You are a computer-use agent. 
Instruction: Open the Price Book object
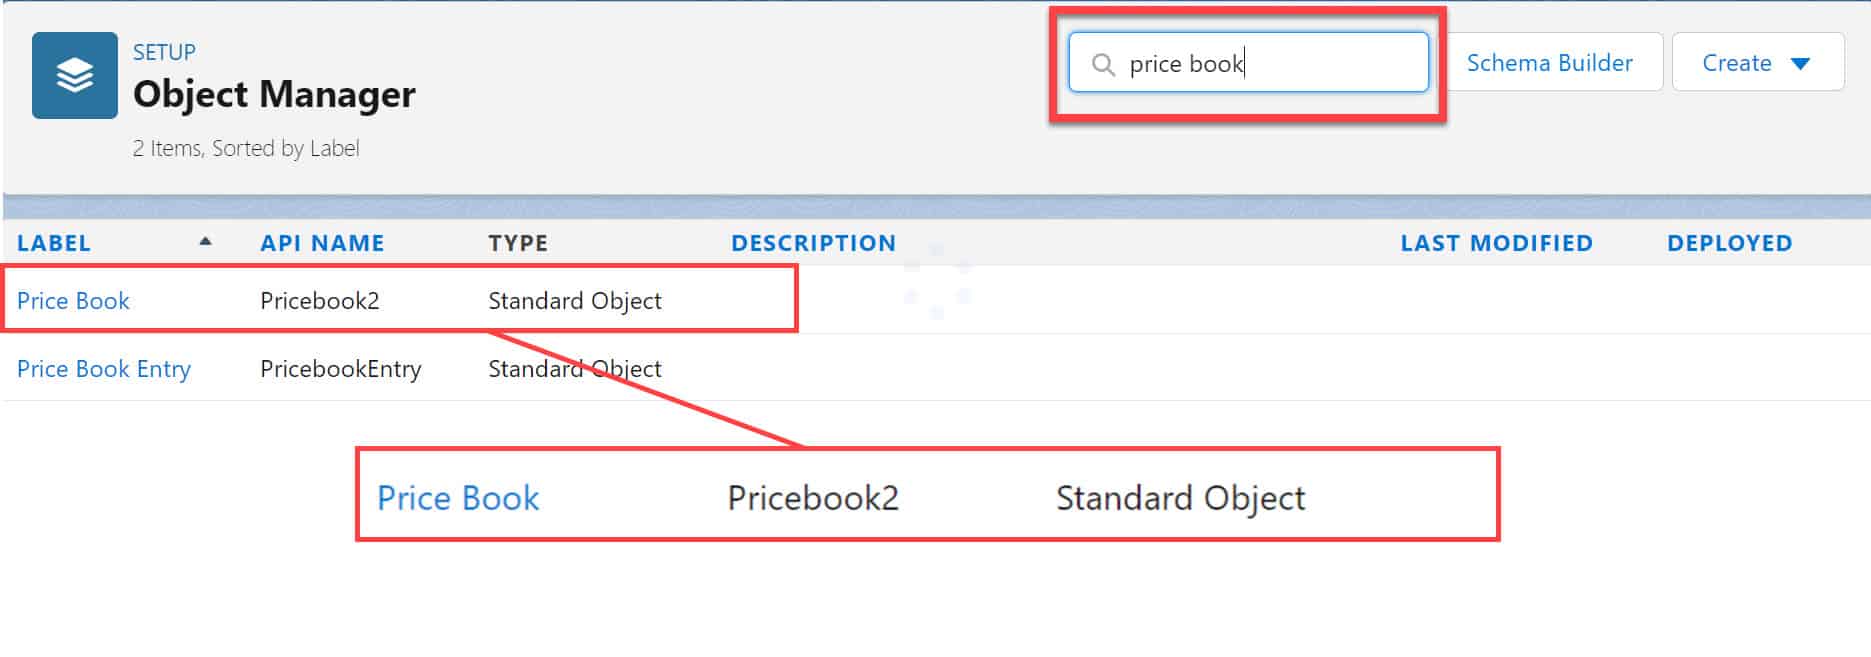73,300
